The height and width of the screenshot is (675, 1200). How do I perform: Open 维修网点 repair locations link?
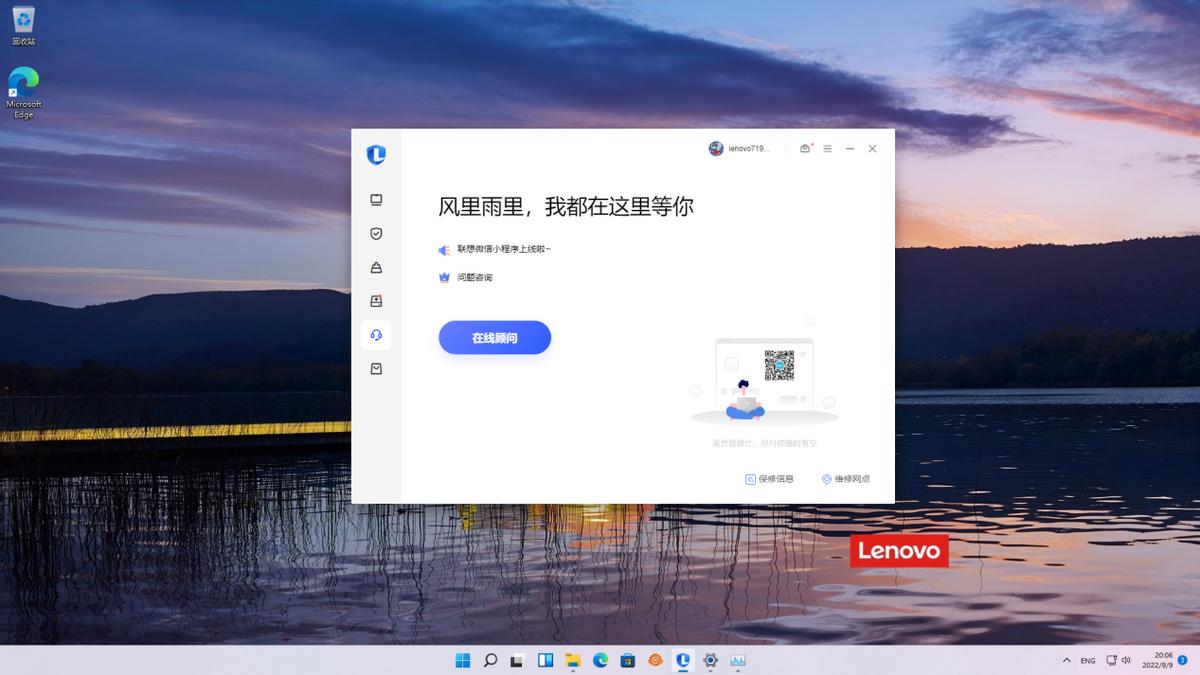[x=846, y=478]
